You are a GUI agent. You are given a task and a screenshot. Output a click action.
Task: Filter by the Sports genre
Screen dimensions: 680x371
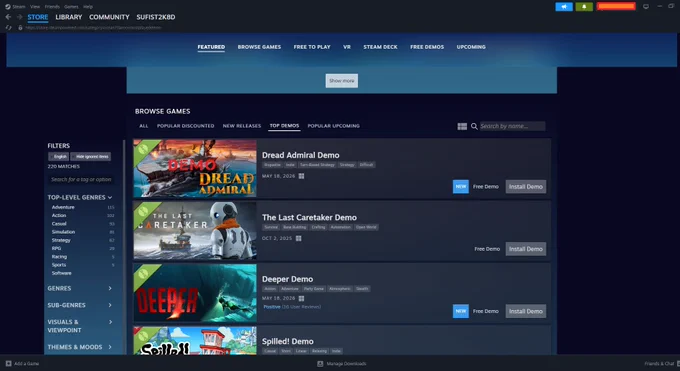59,265
